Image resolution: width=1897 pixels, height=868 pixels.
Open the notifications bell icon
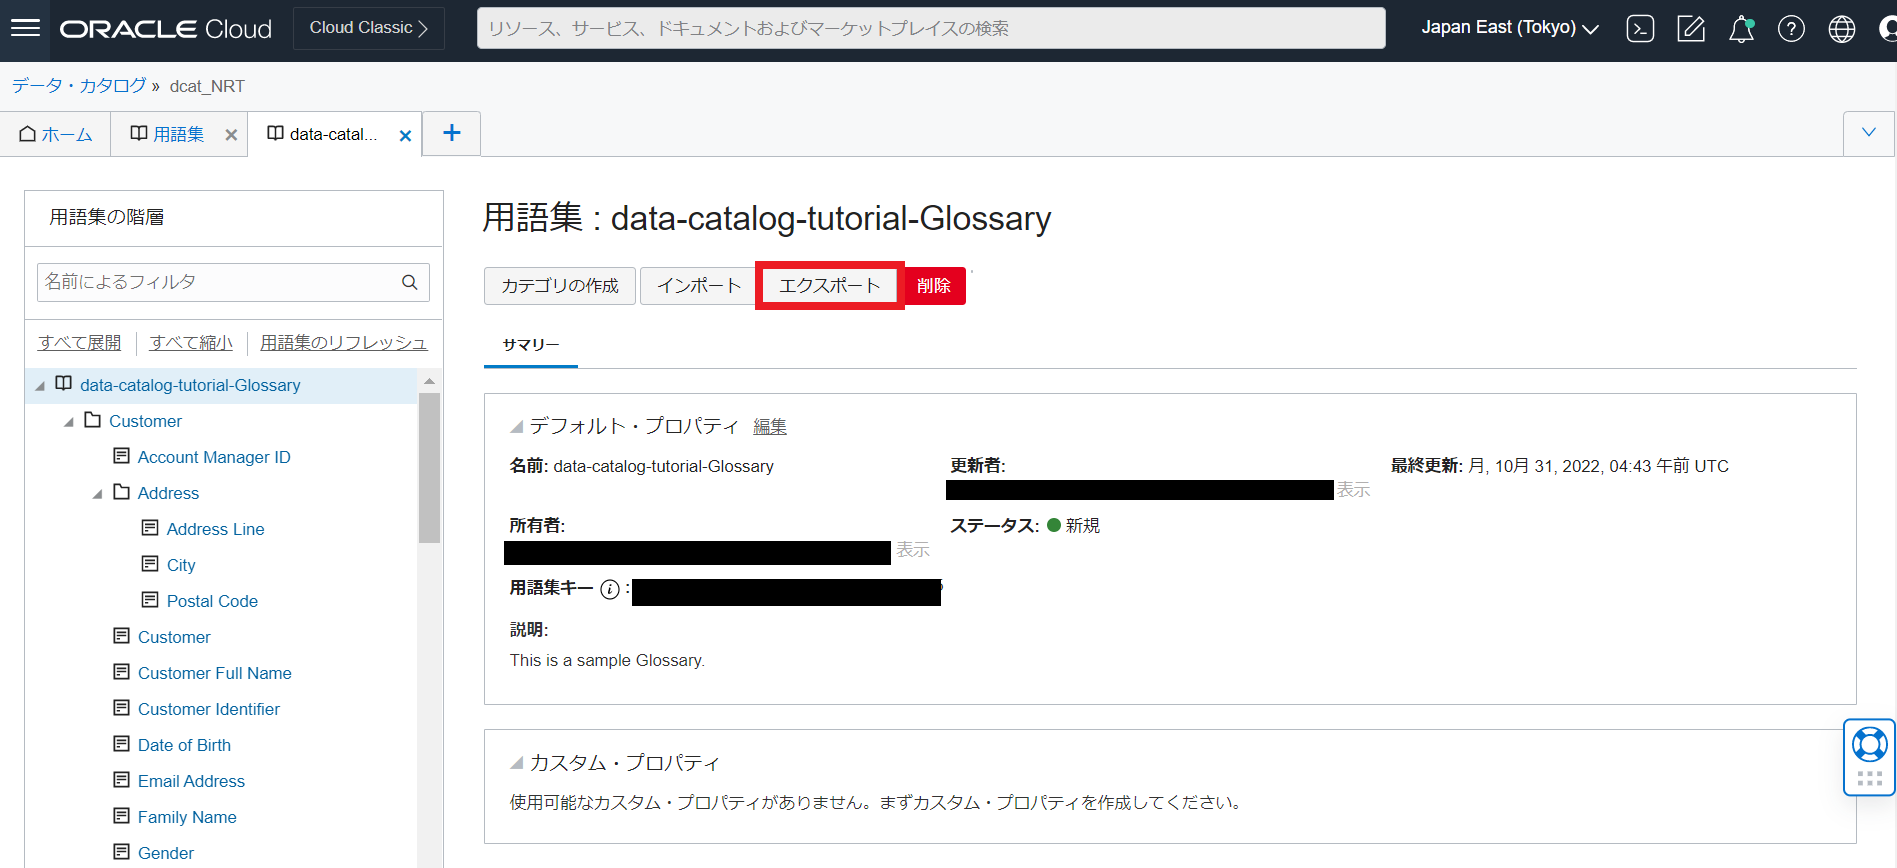pos(1741,29)
